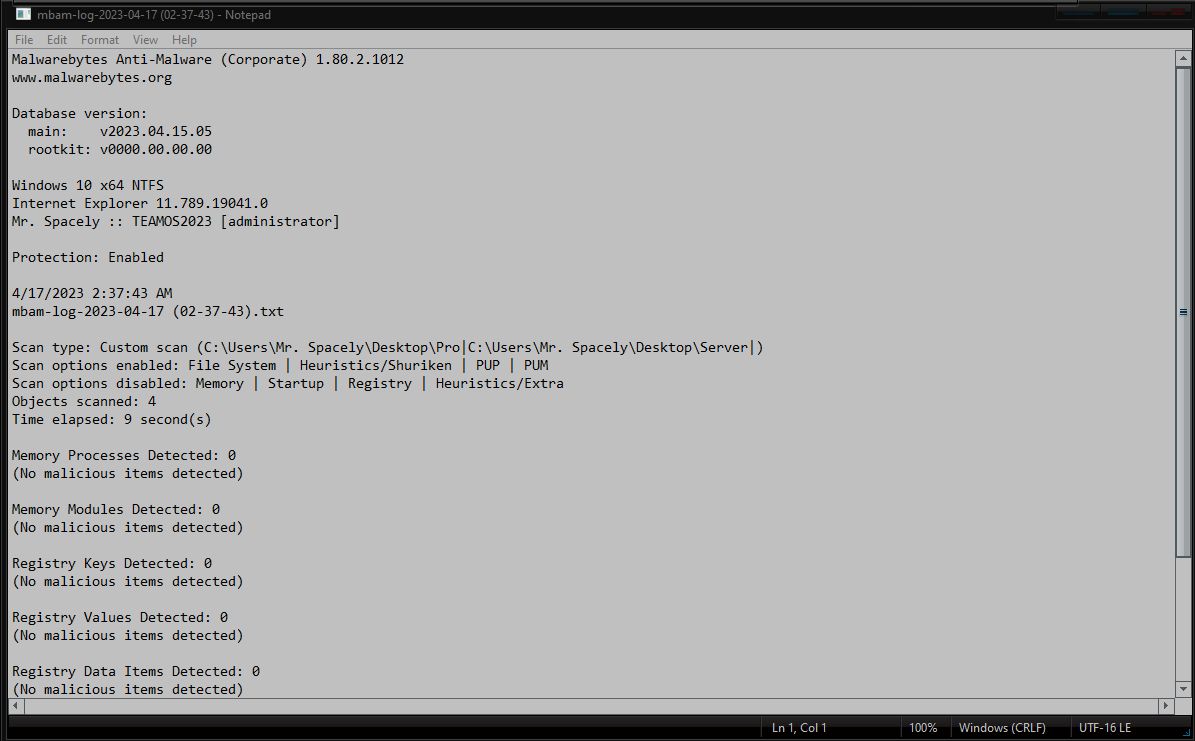Click the 'Ln 1, Col 1' status bar entry

coord(799,728)
